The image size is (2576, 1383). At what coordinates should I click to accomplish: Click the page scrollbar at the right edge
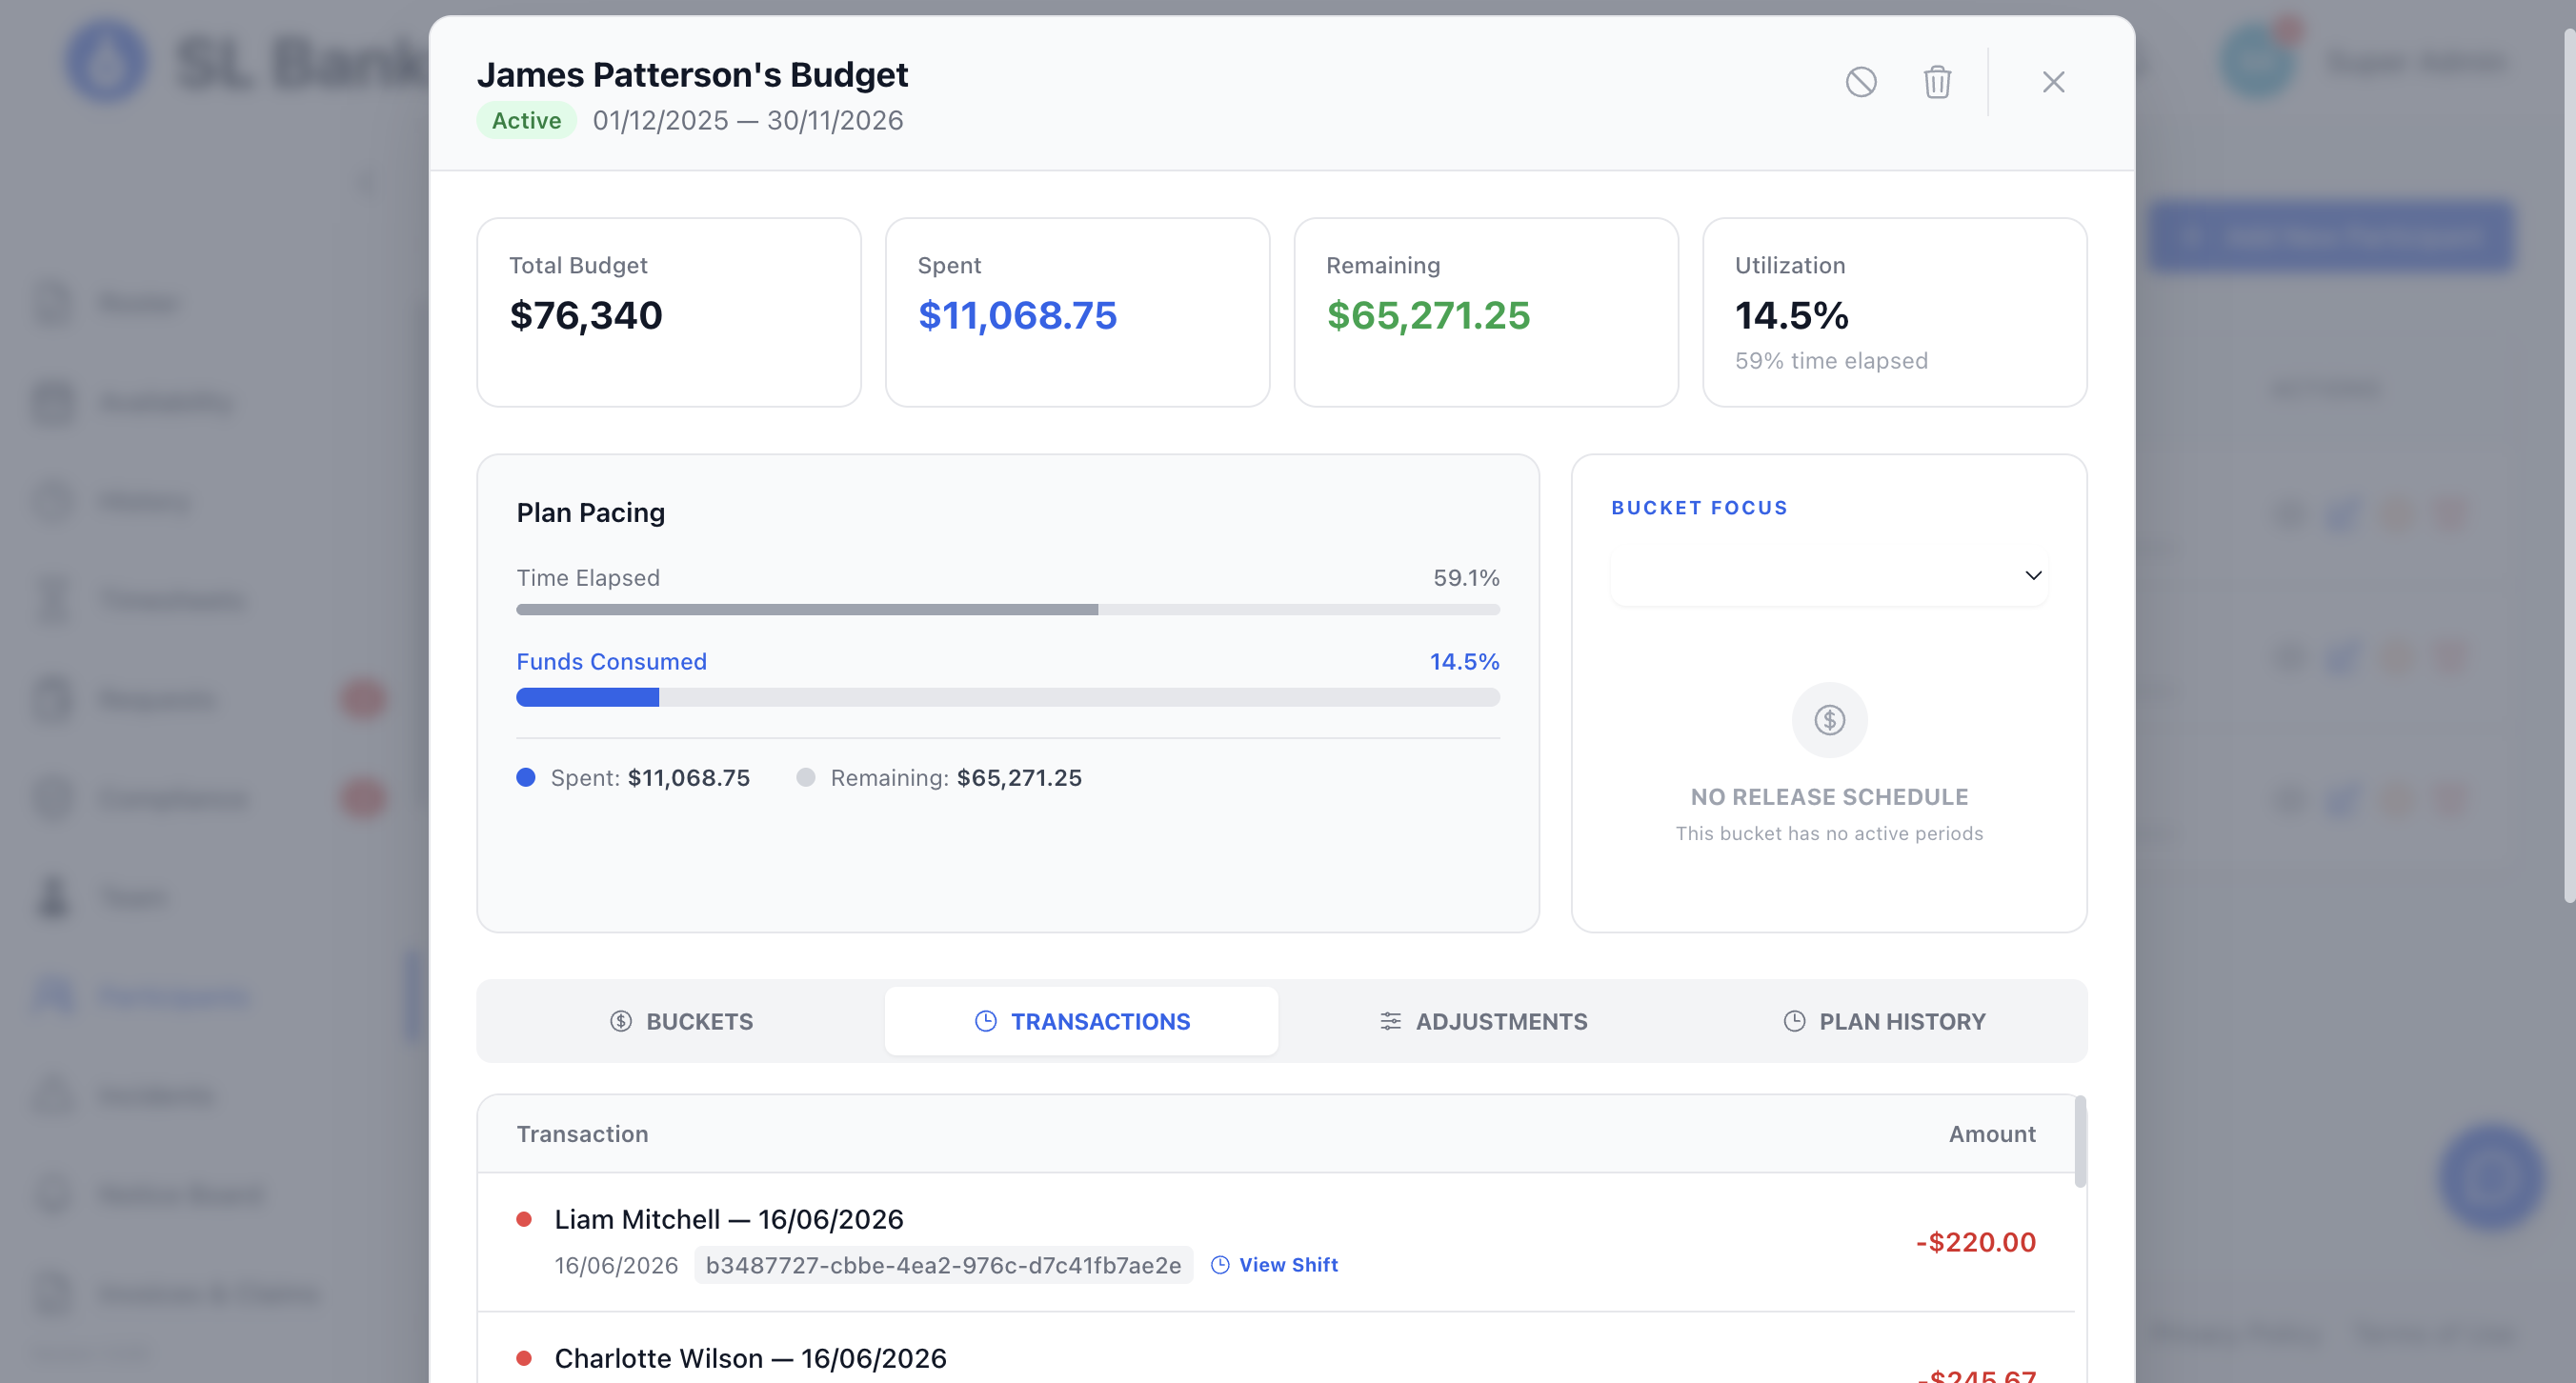coord(2569,465)
